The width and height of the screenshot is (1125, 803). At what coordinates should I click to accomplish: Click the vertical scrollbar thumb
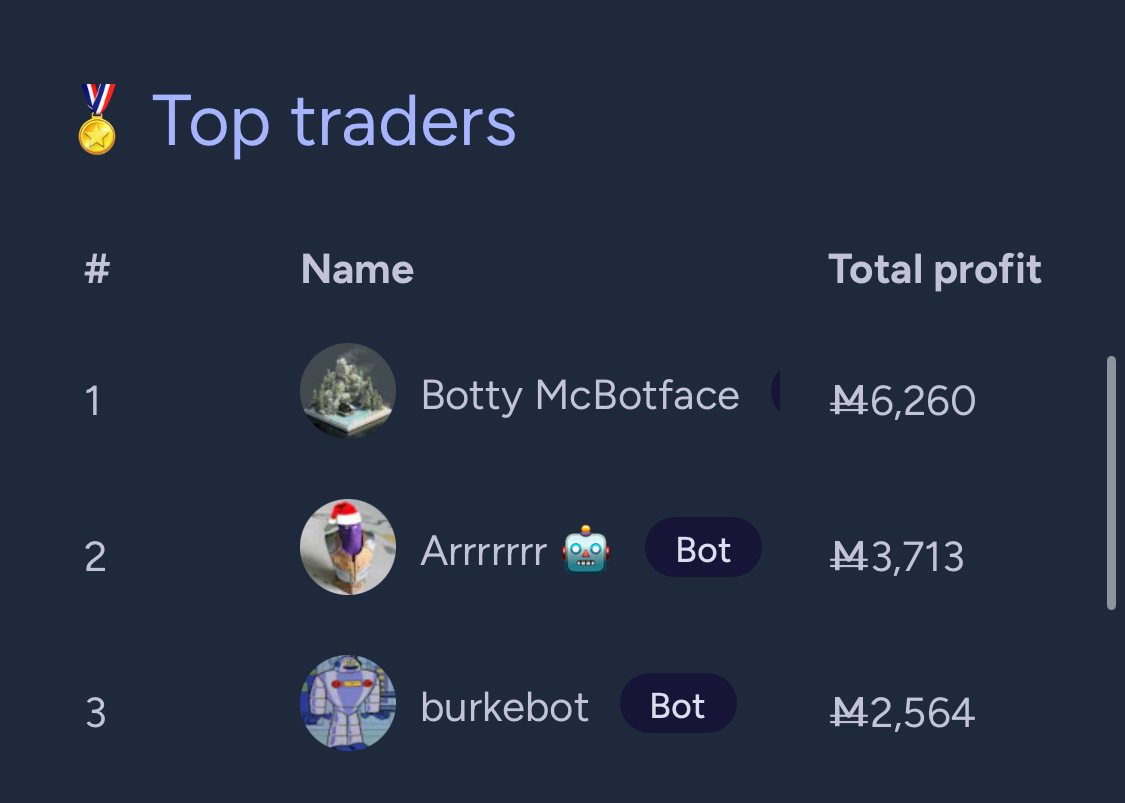coord(1111,483)
